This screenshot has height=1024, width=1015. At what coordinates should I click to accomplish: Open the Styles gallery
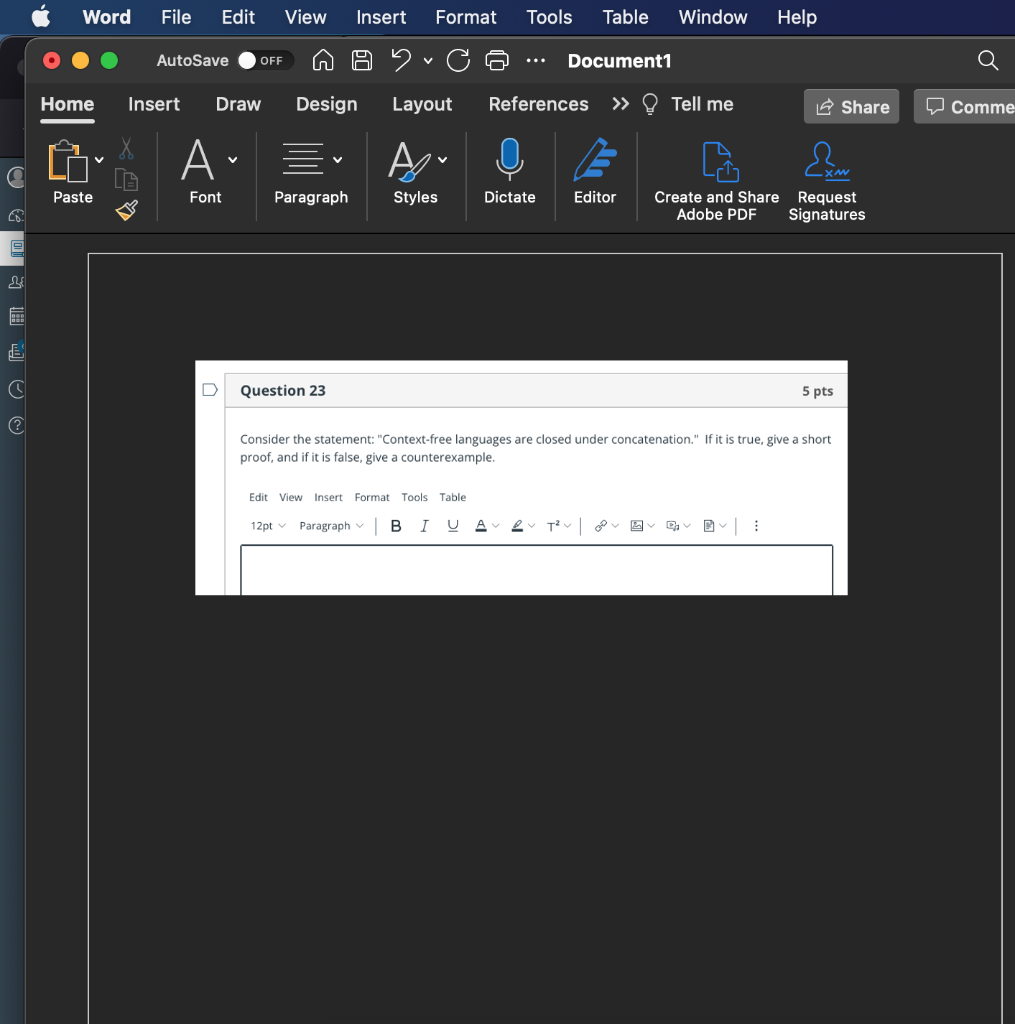(x=415, y=175)
